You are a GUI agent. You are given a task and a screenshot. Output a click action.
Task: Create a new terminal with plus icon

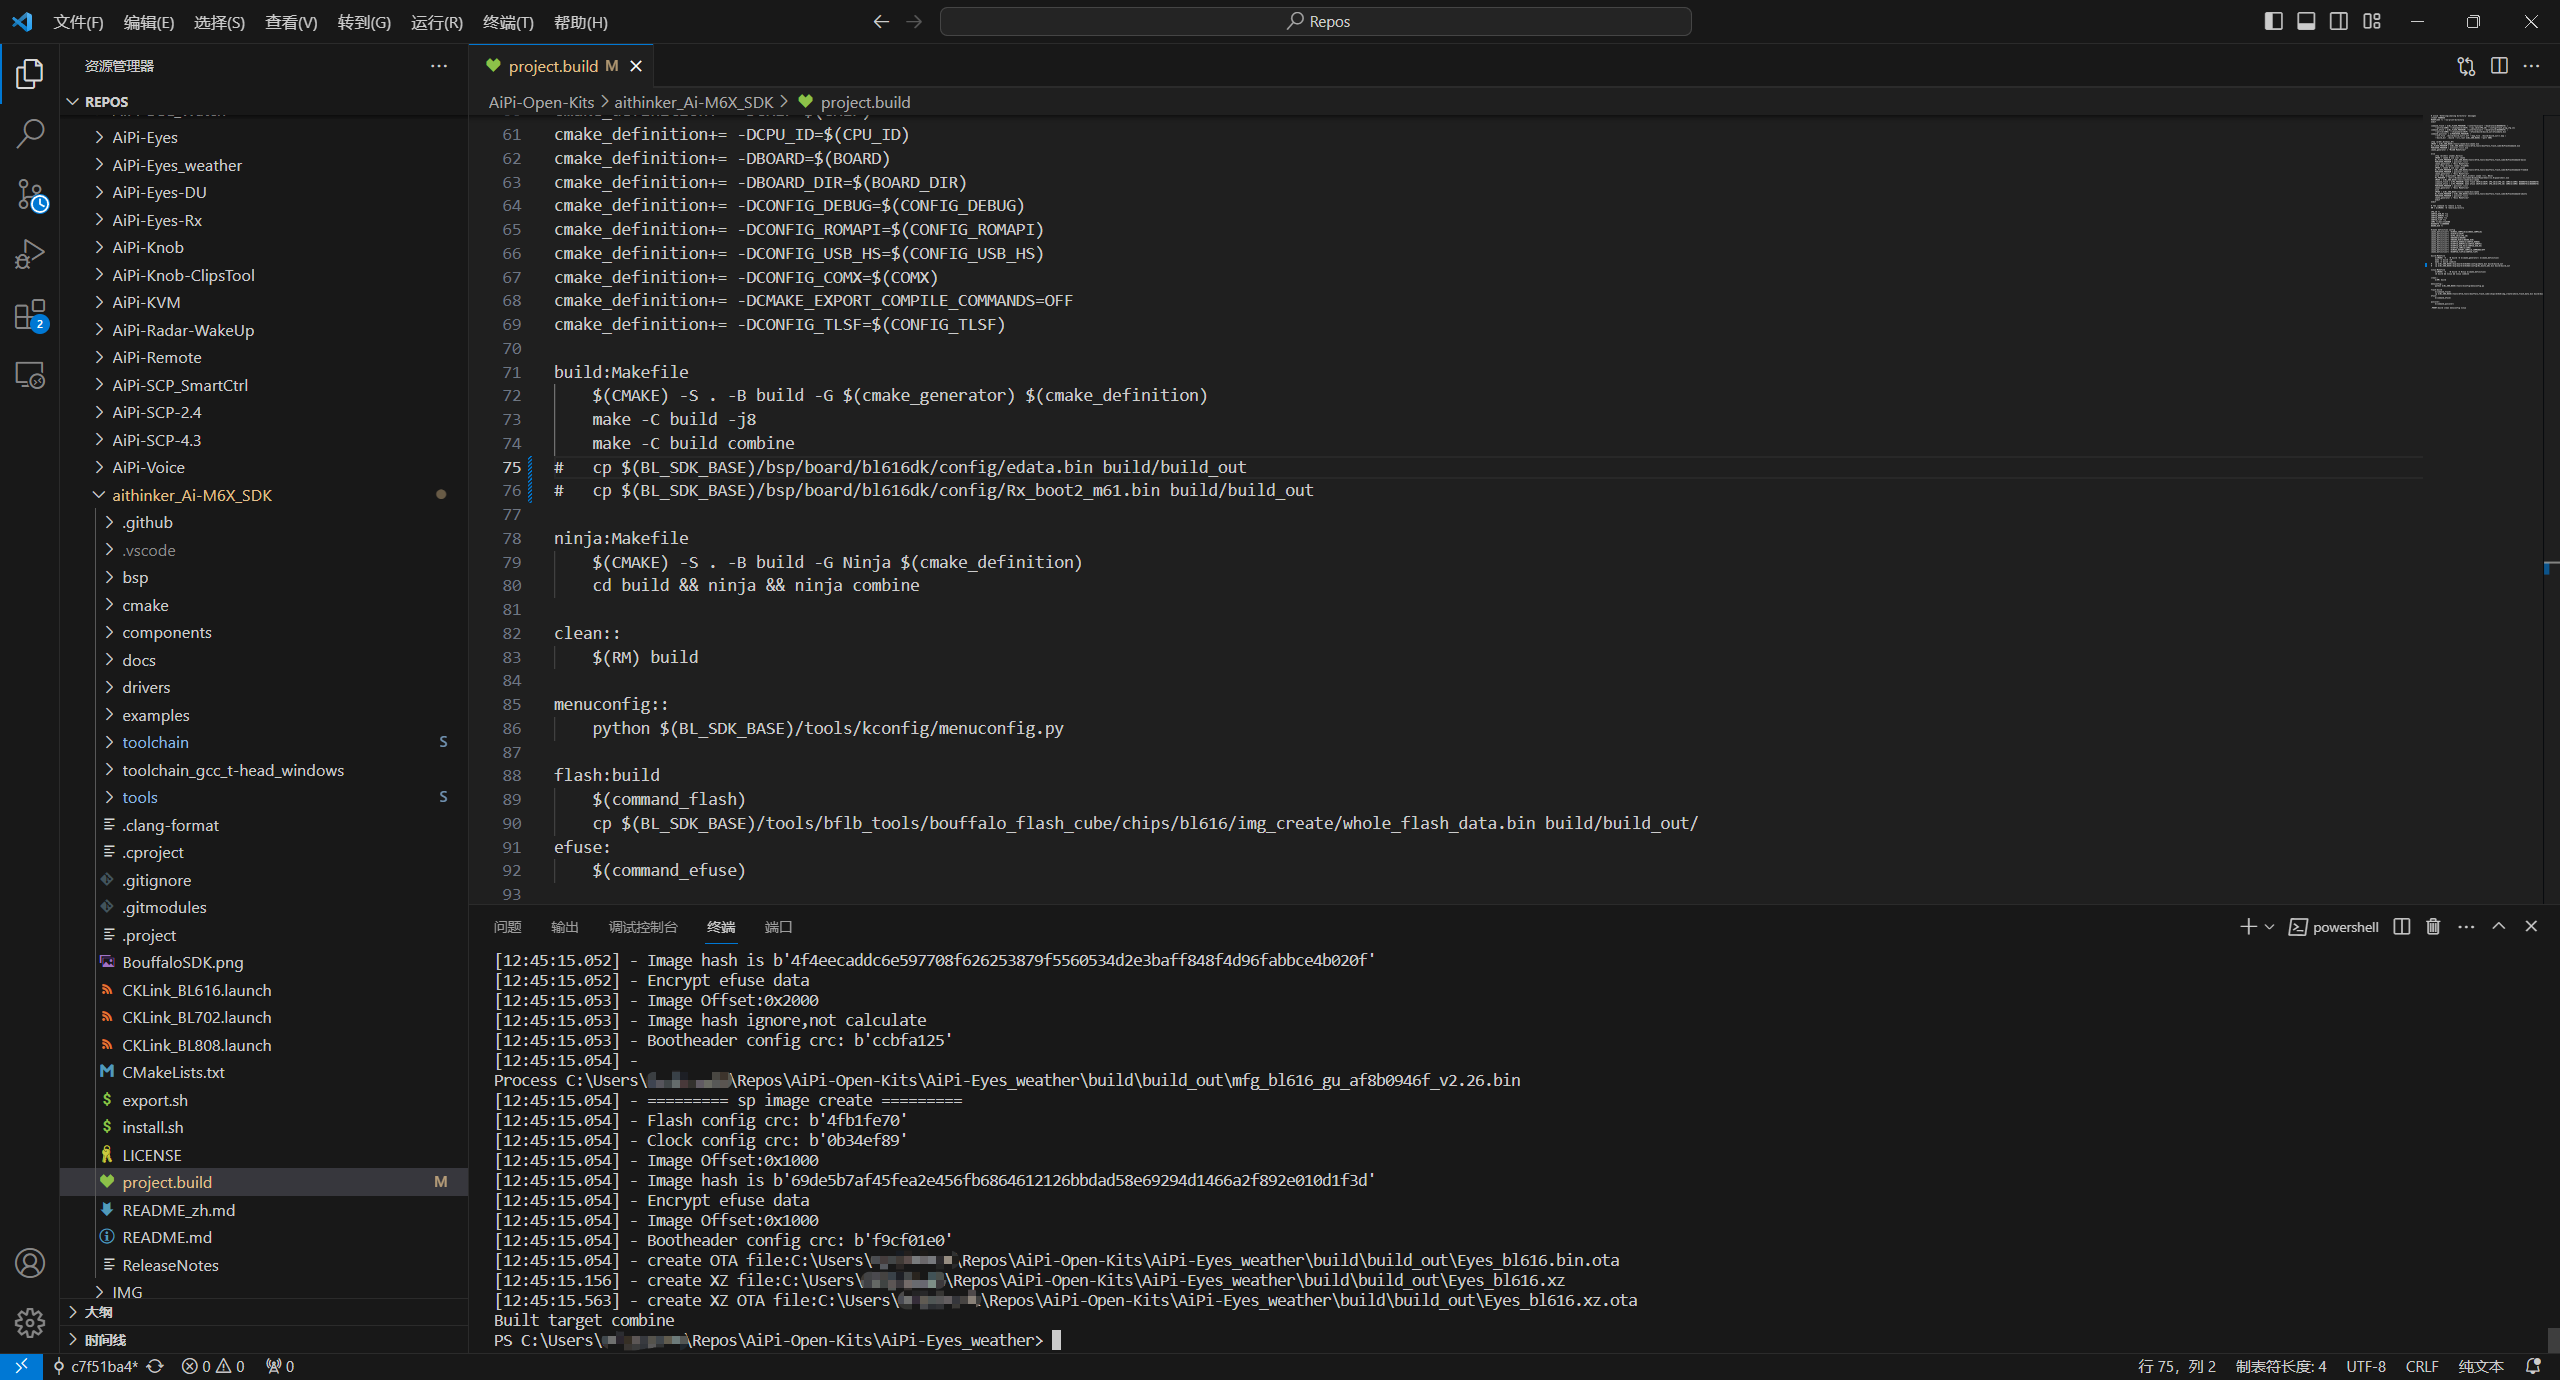tap(2248, 927)
